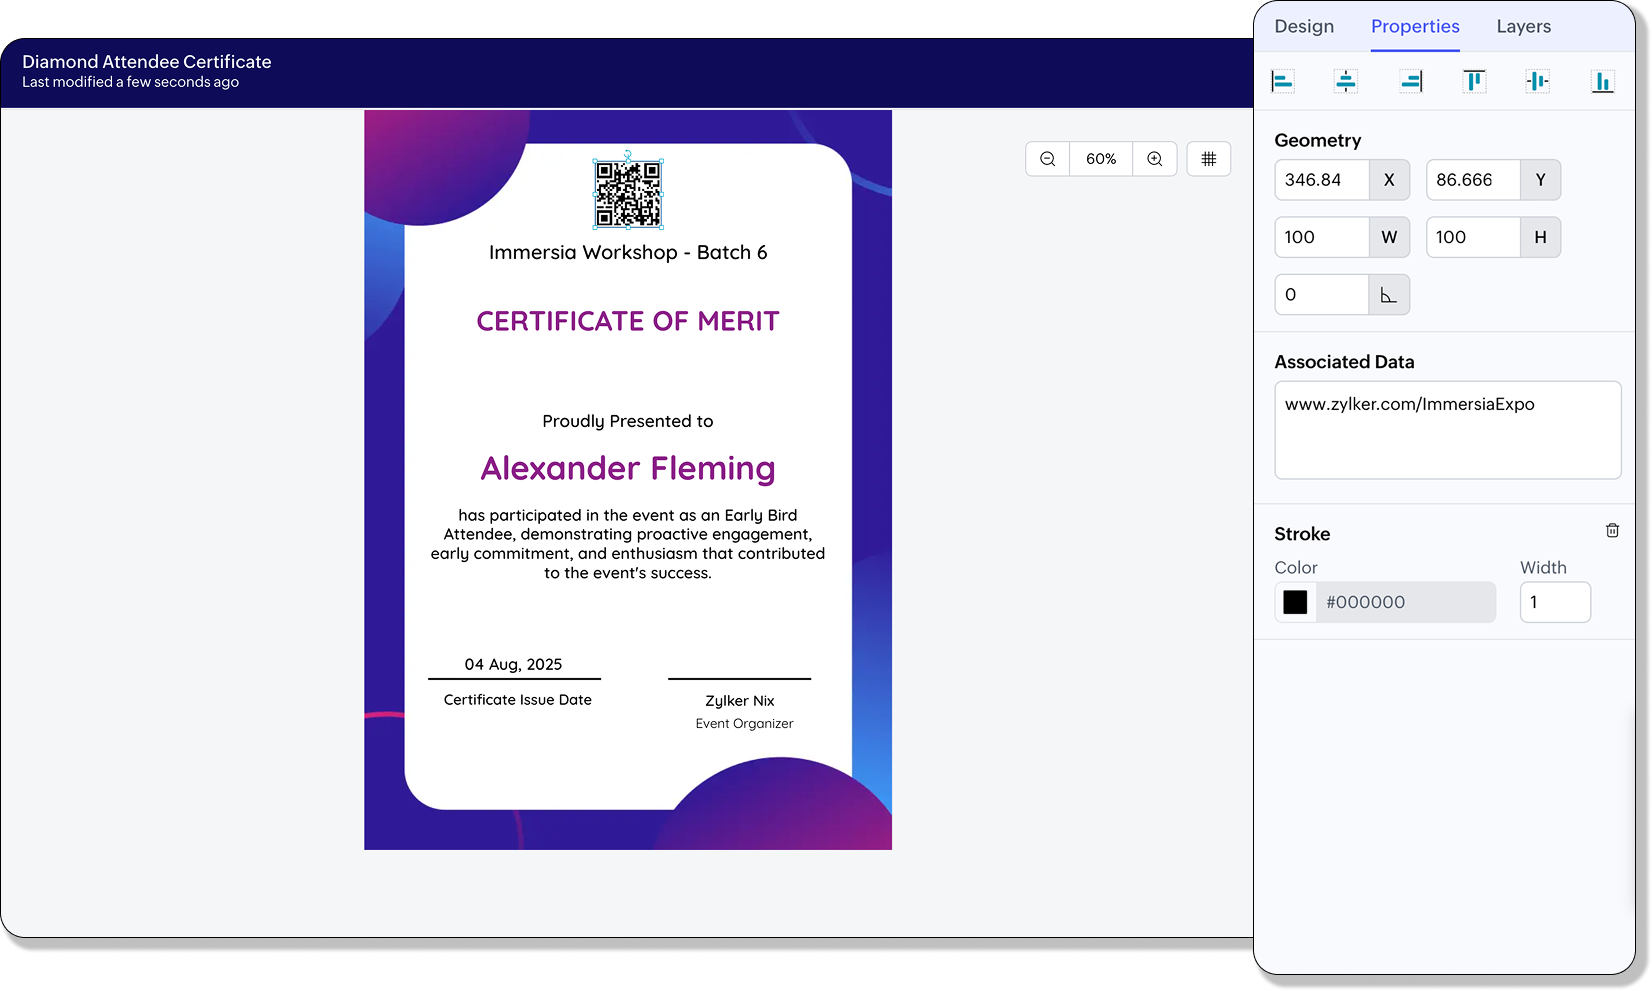The width and height of the screenshot is (1652, 991).
Task: Align selected element to left edge
Action: coord(1282,81)
